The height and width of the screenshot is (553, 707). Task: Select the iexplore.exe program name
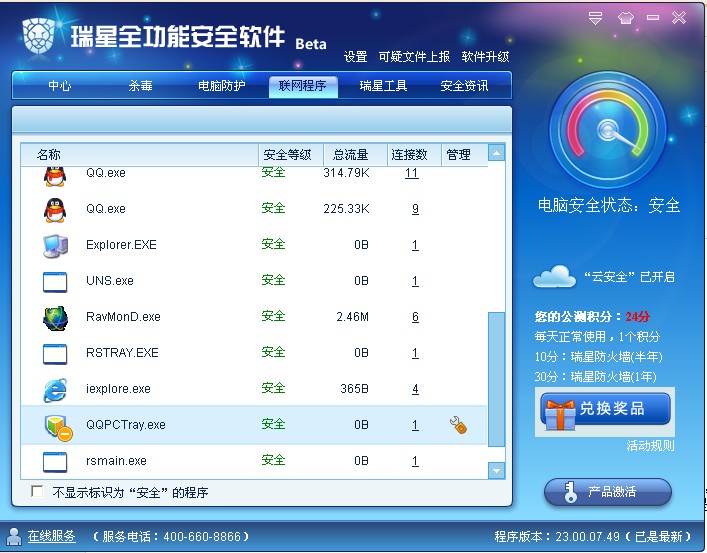(118, 389)
